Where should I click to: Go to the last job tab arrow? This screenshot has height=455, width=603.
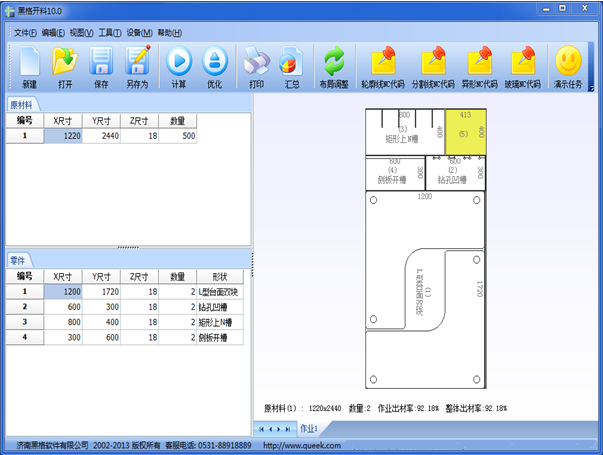[287, 428]
